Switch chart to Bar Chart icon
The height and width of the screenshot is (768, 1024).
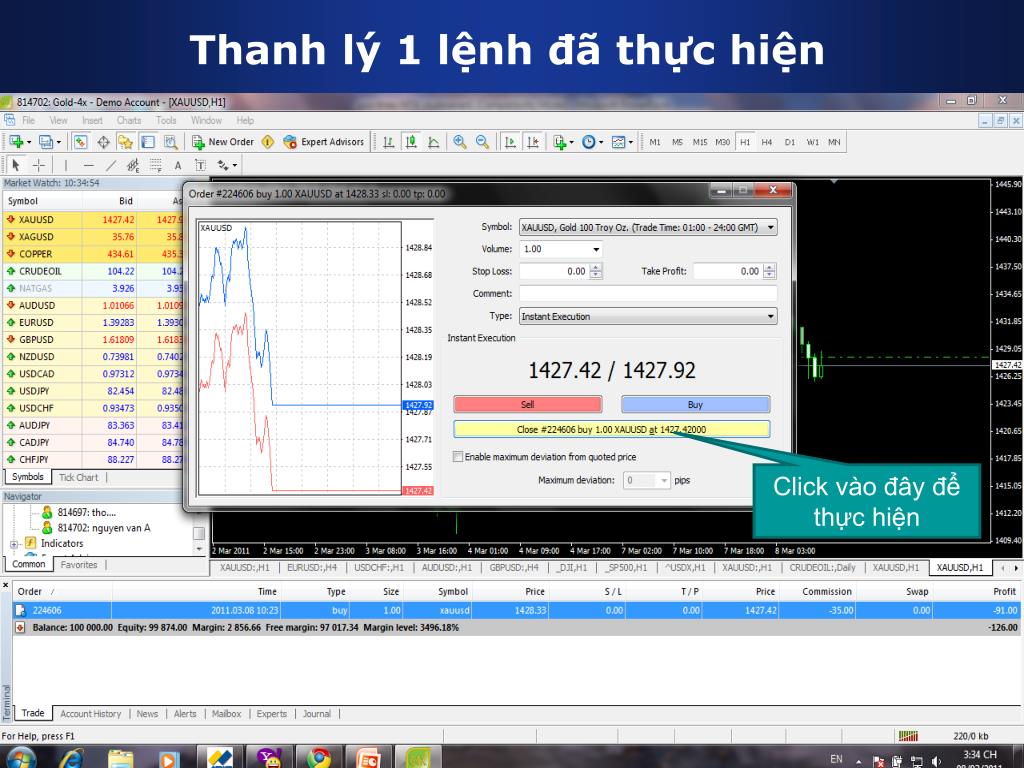coord(389,142)
